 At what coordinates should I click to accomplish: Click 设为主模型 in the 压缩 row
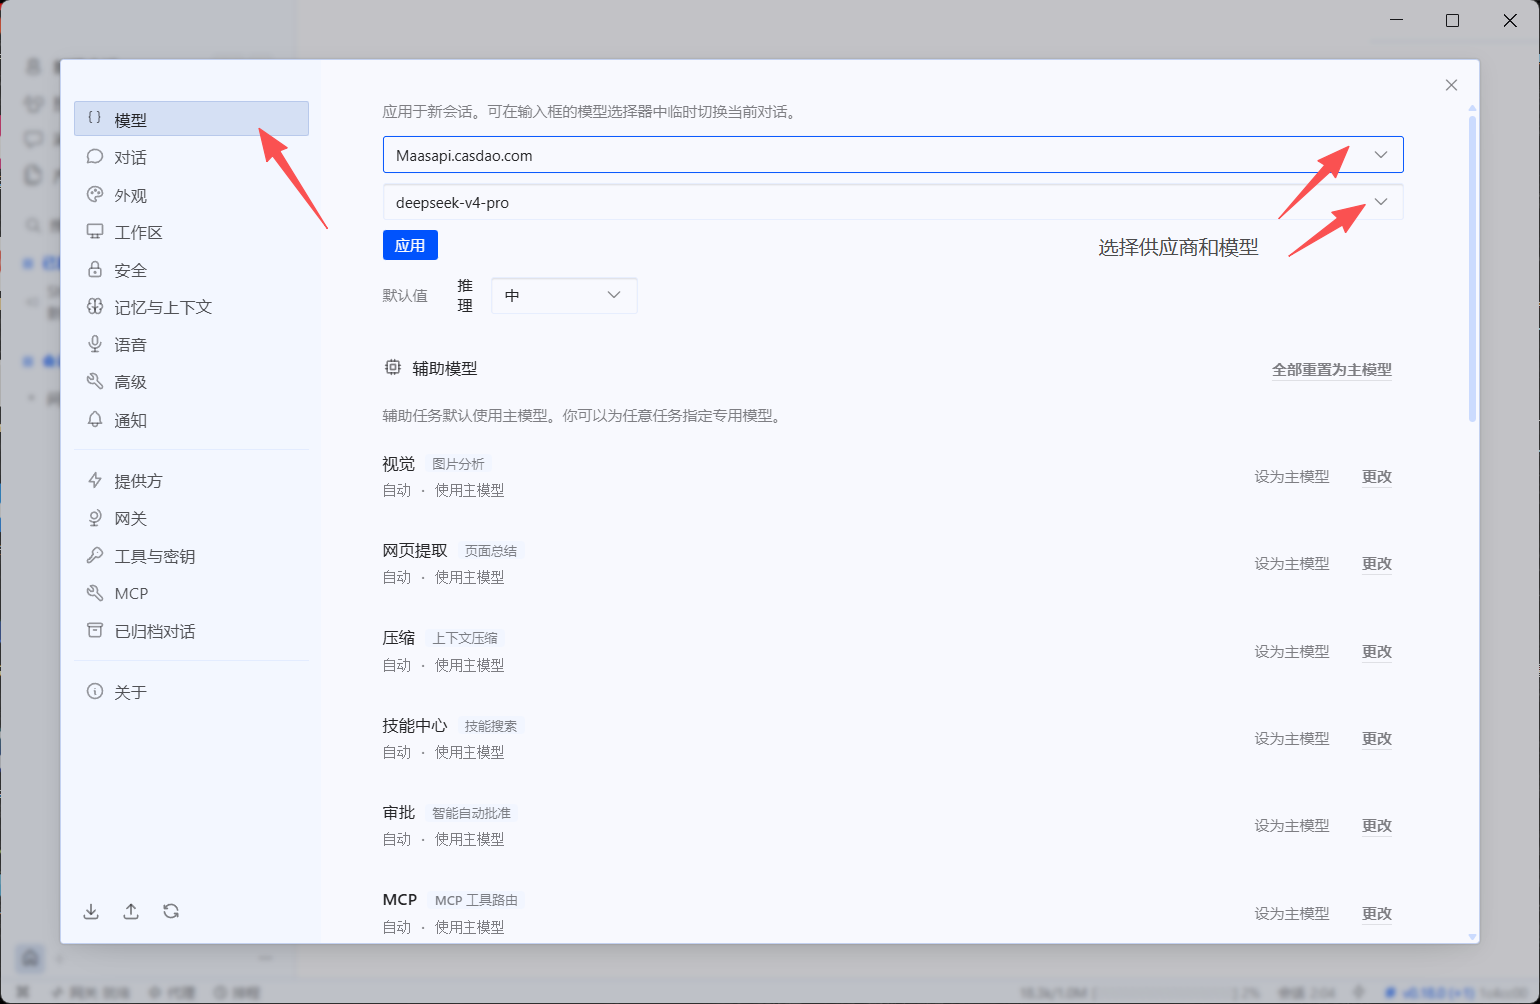pyautogui.click(x=1292, y=652)
